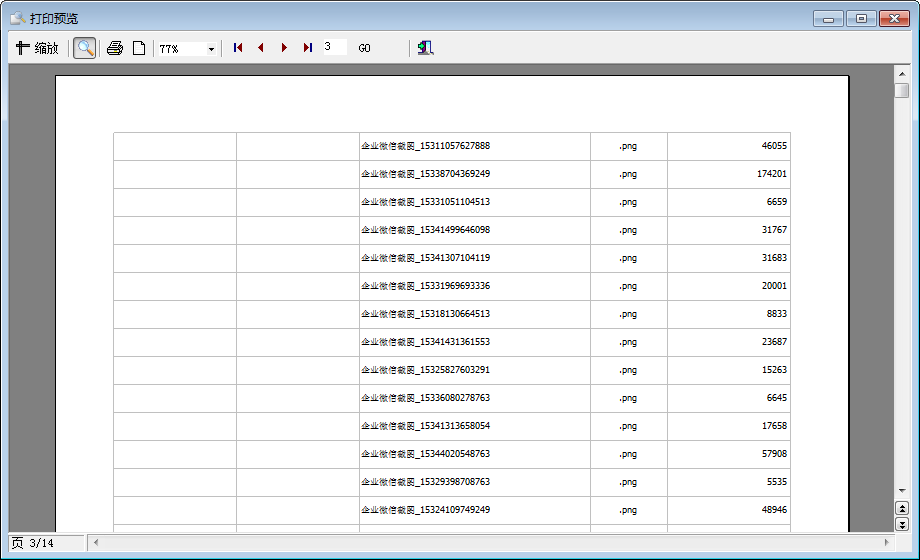Click the vertical scrollbar down arrow
The height and width of the screenshot is (560, 920).
pos(902,490)
